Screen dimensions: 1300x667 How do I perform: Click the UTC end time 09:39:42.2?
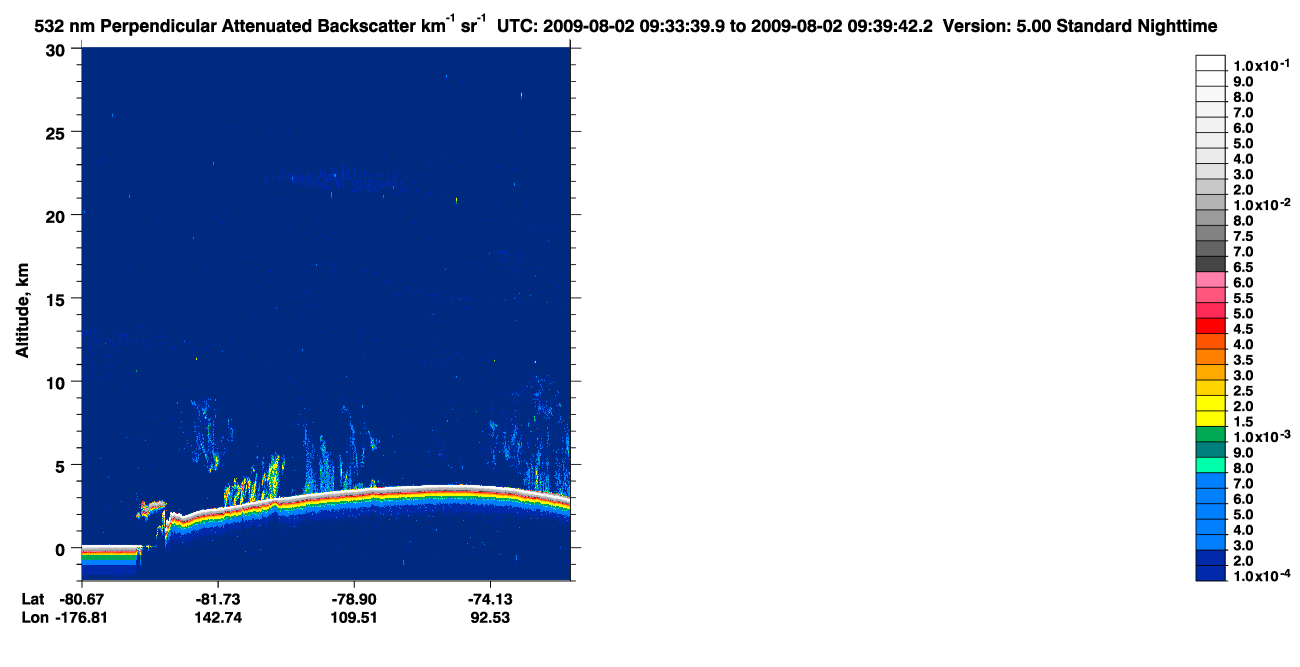coord(891,25)
